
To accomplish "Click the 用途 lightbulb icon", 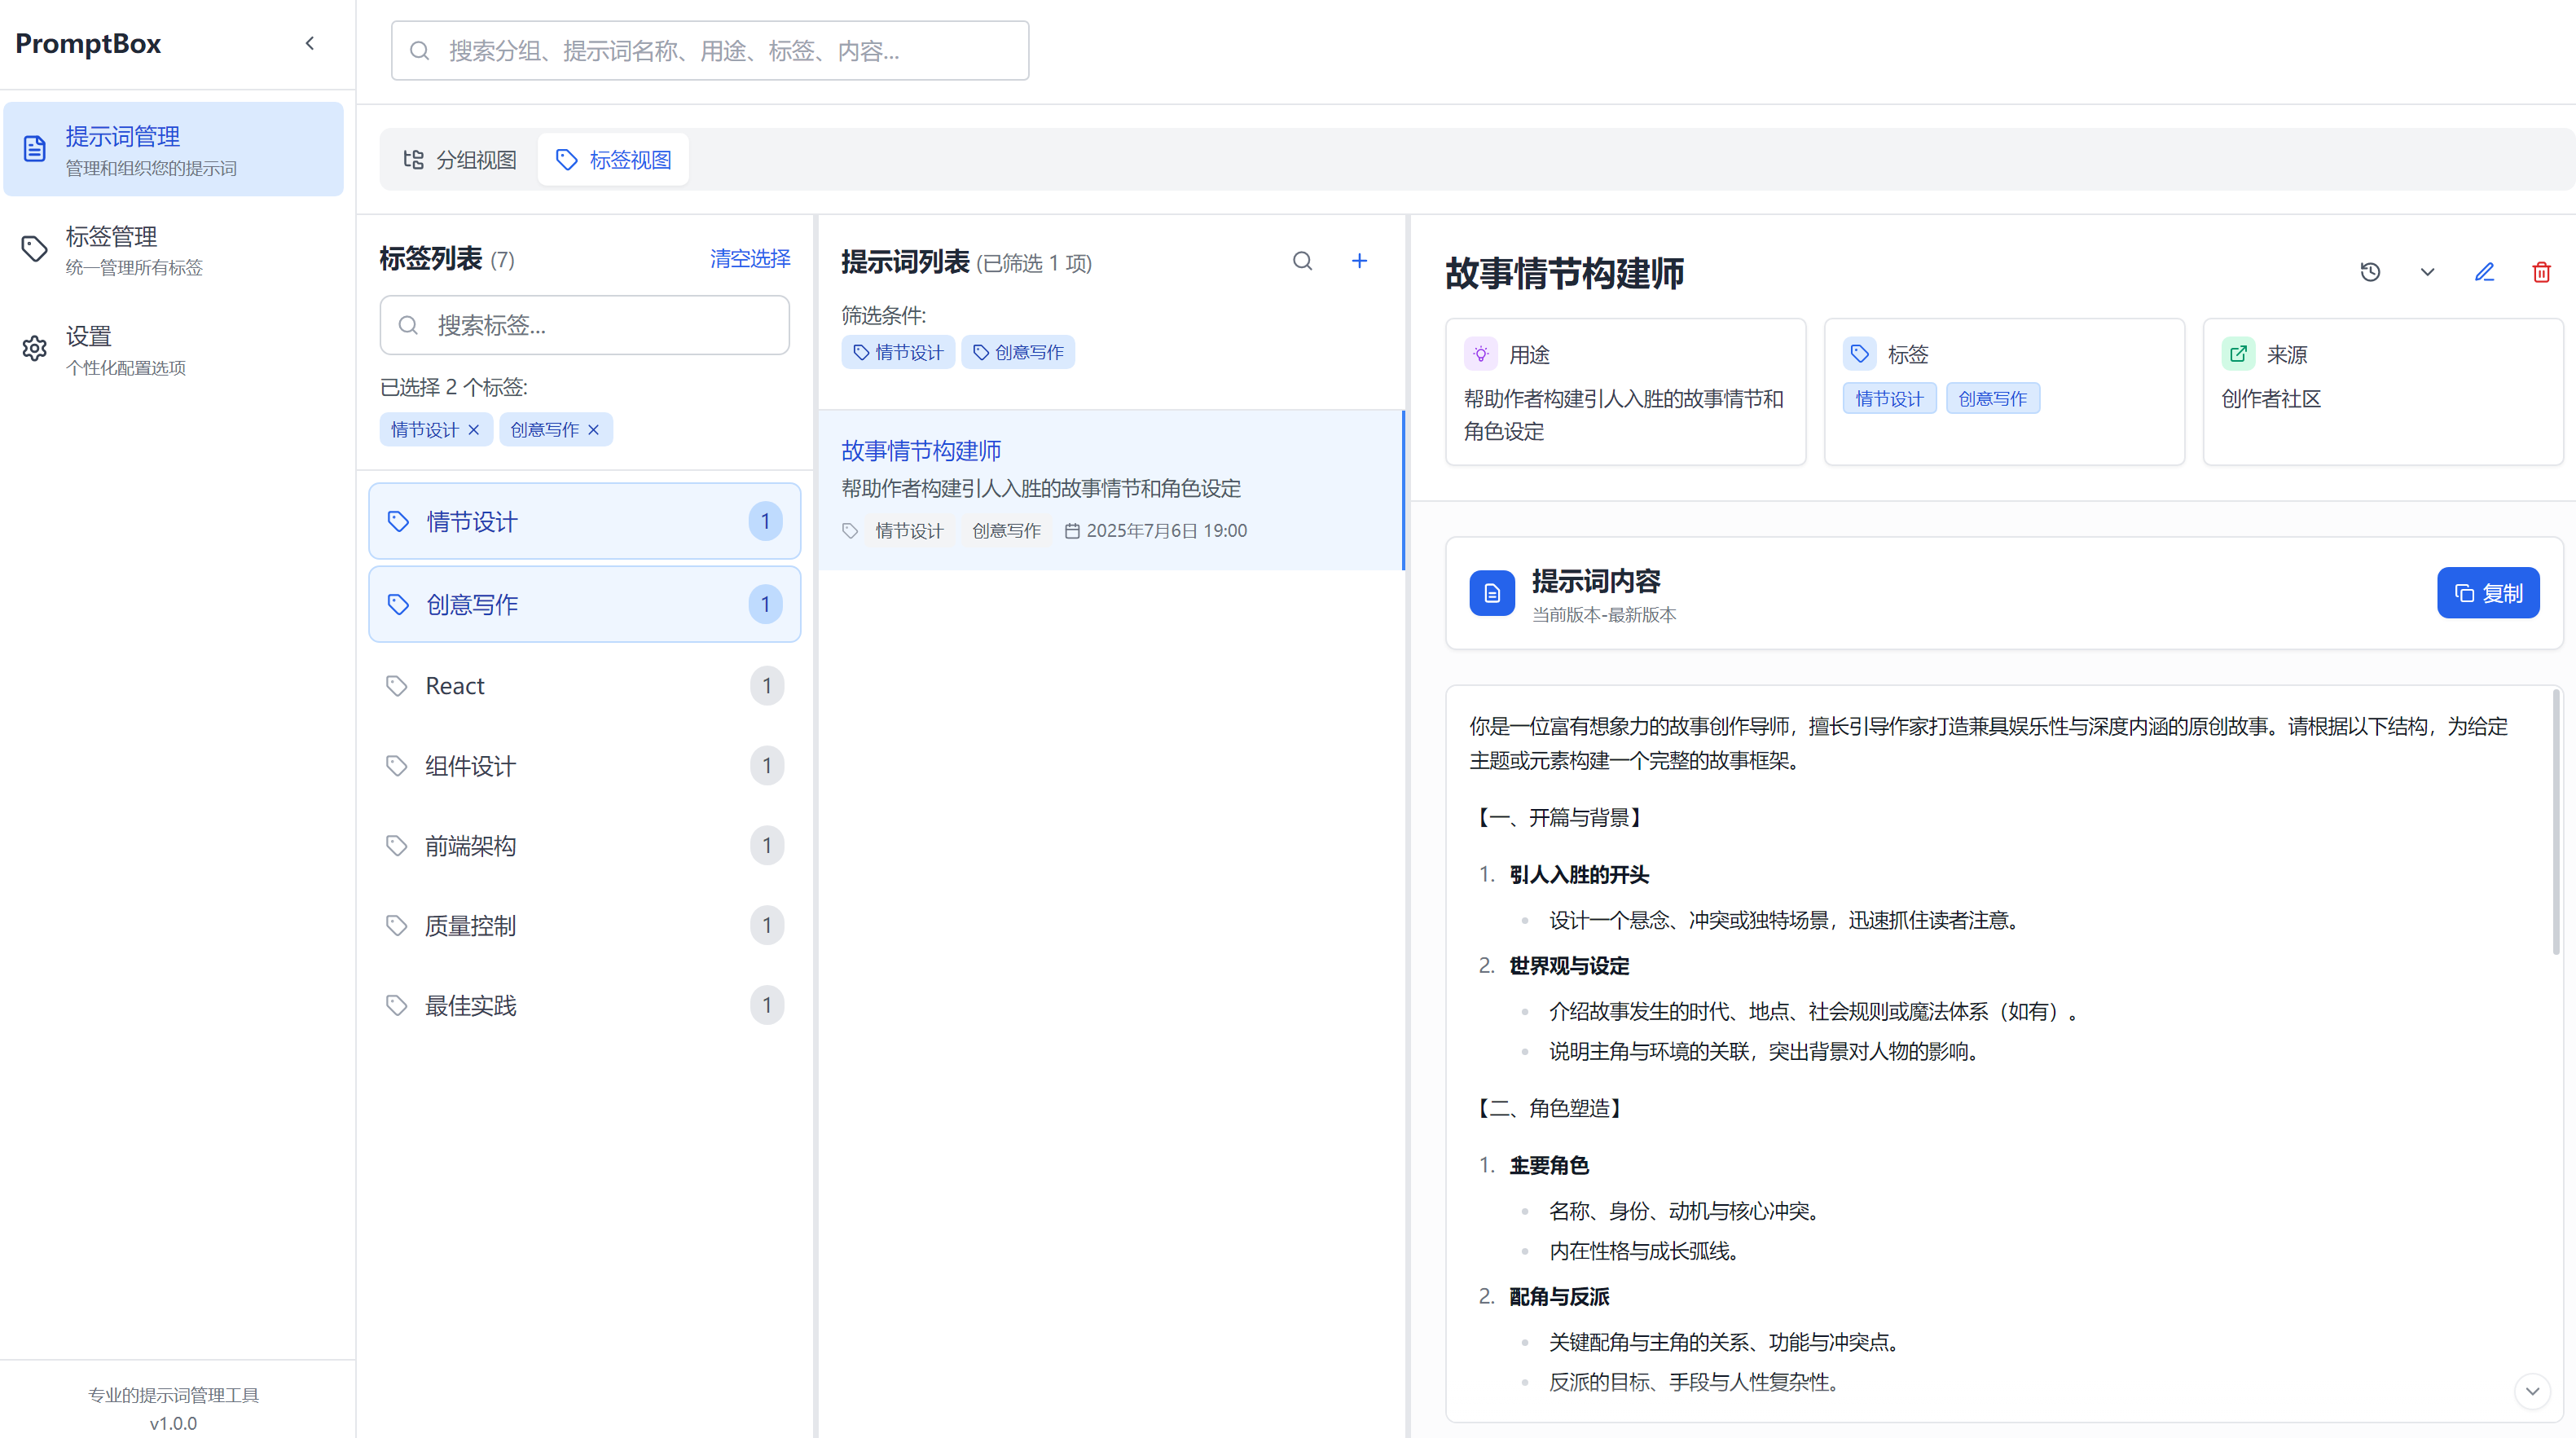I will [x=1480, y=354].
